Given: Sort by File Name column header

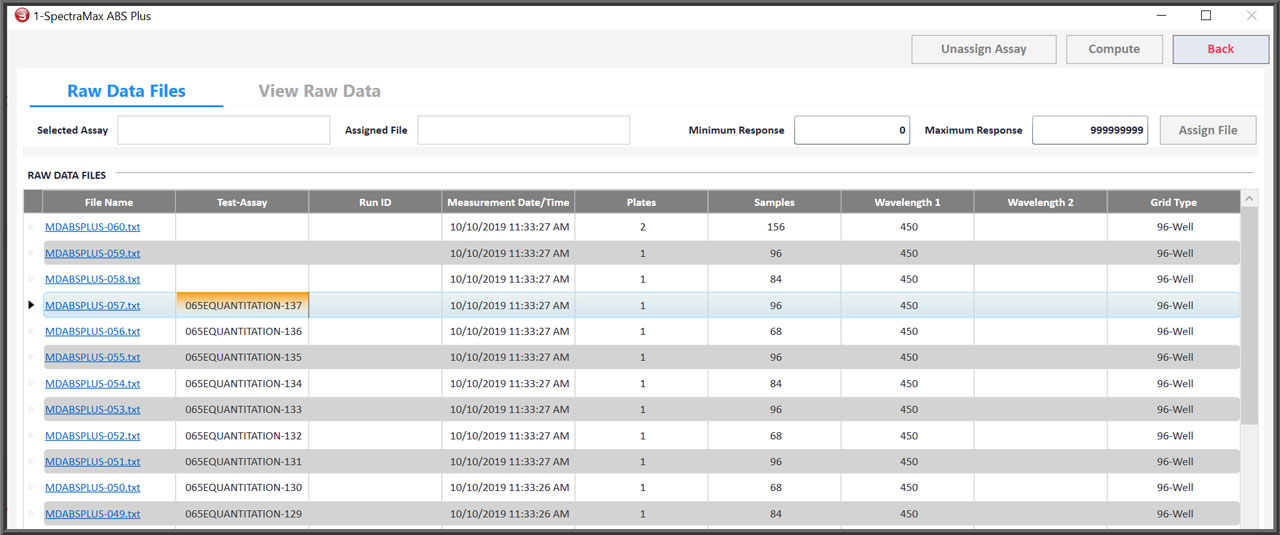Looking at the screenshot, I should pos(109,202).
